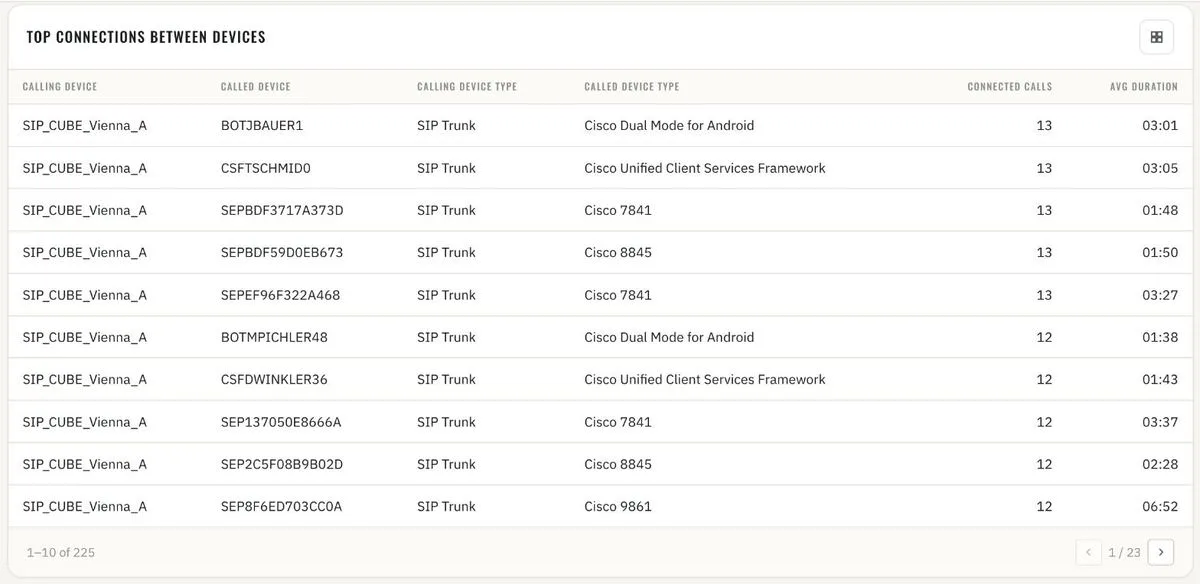Screen dimensions: 1200x584
Task: Select called device CSFDWINKLER36
Action: click(274, 379)
